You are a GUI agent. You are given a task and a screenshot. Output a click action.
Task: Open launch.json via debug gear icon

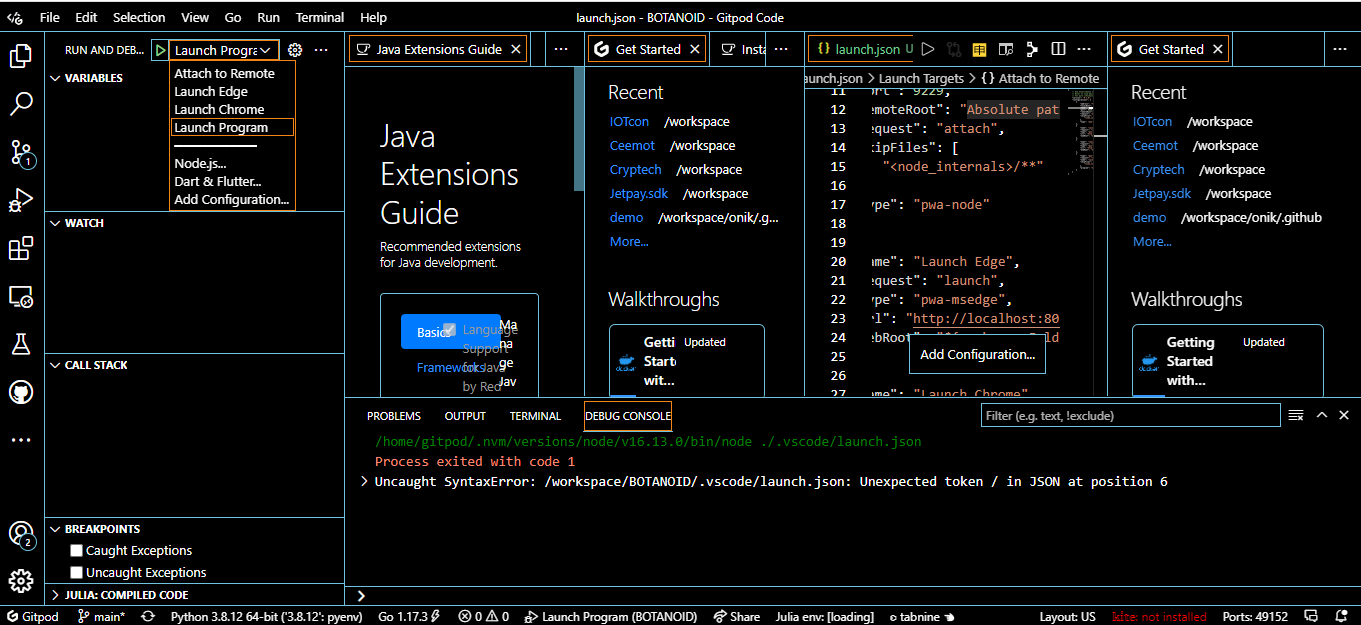tap(295, 50)
